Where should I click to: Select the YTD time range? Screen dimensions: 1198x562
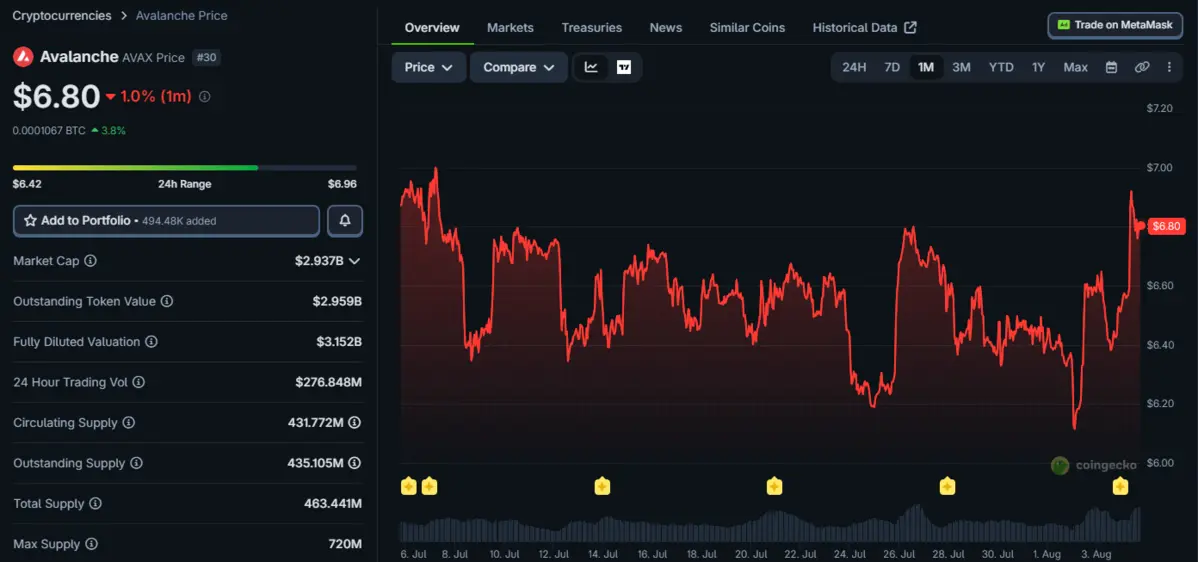point(1001,67)
